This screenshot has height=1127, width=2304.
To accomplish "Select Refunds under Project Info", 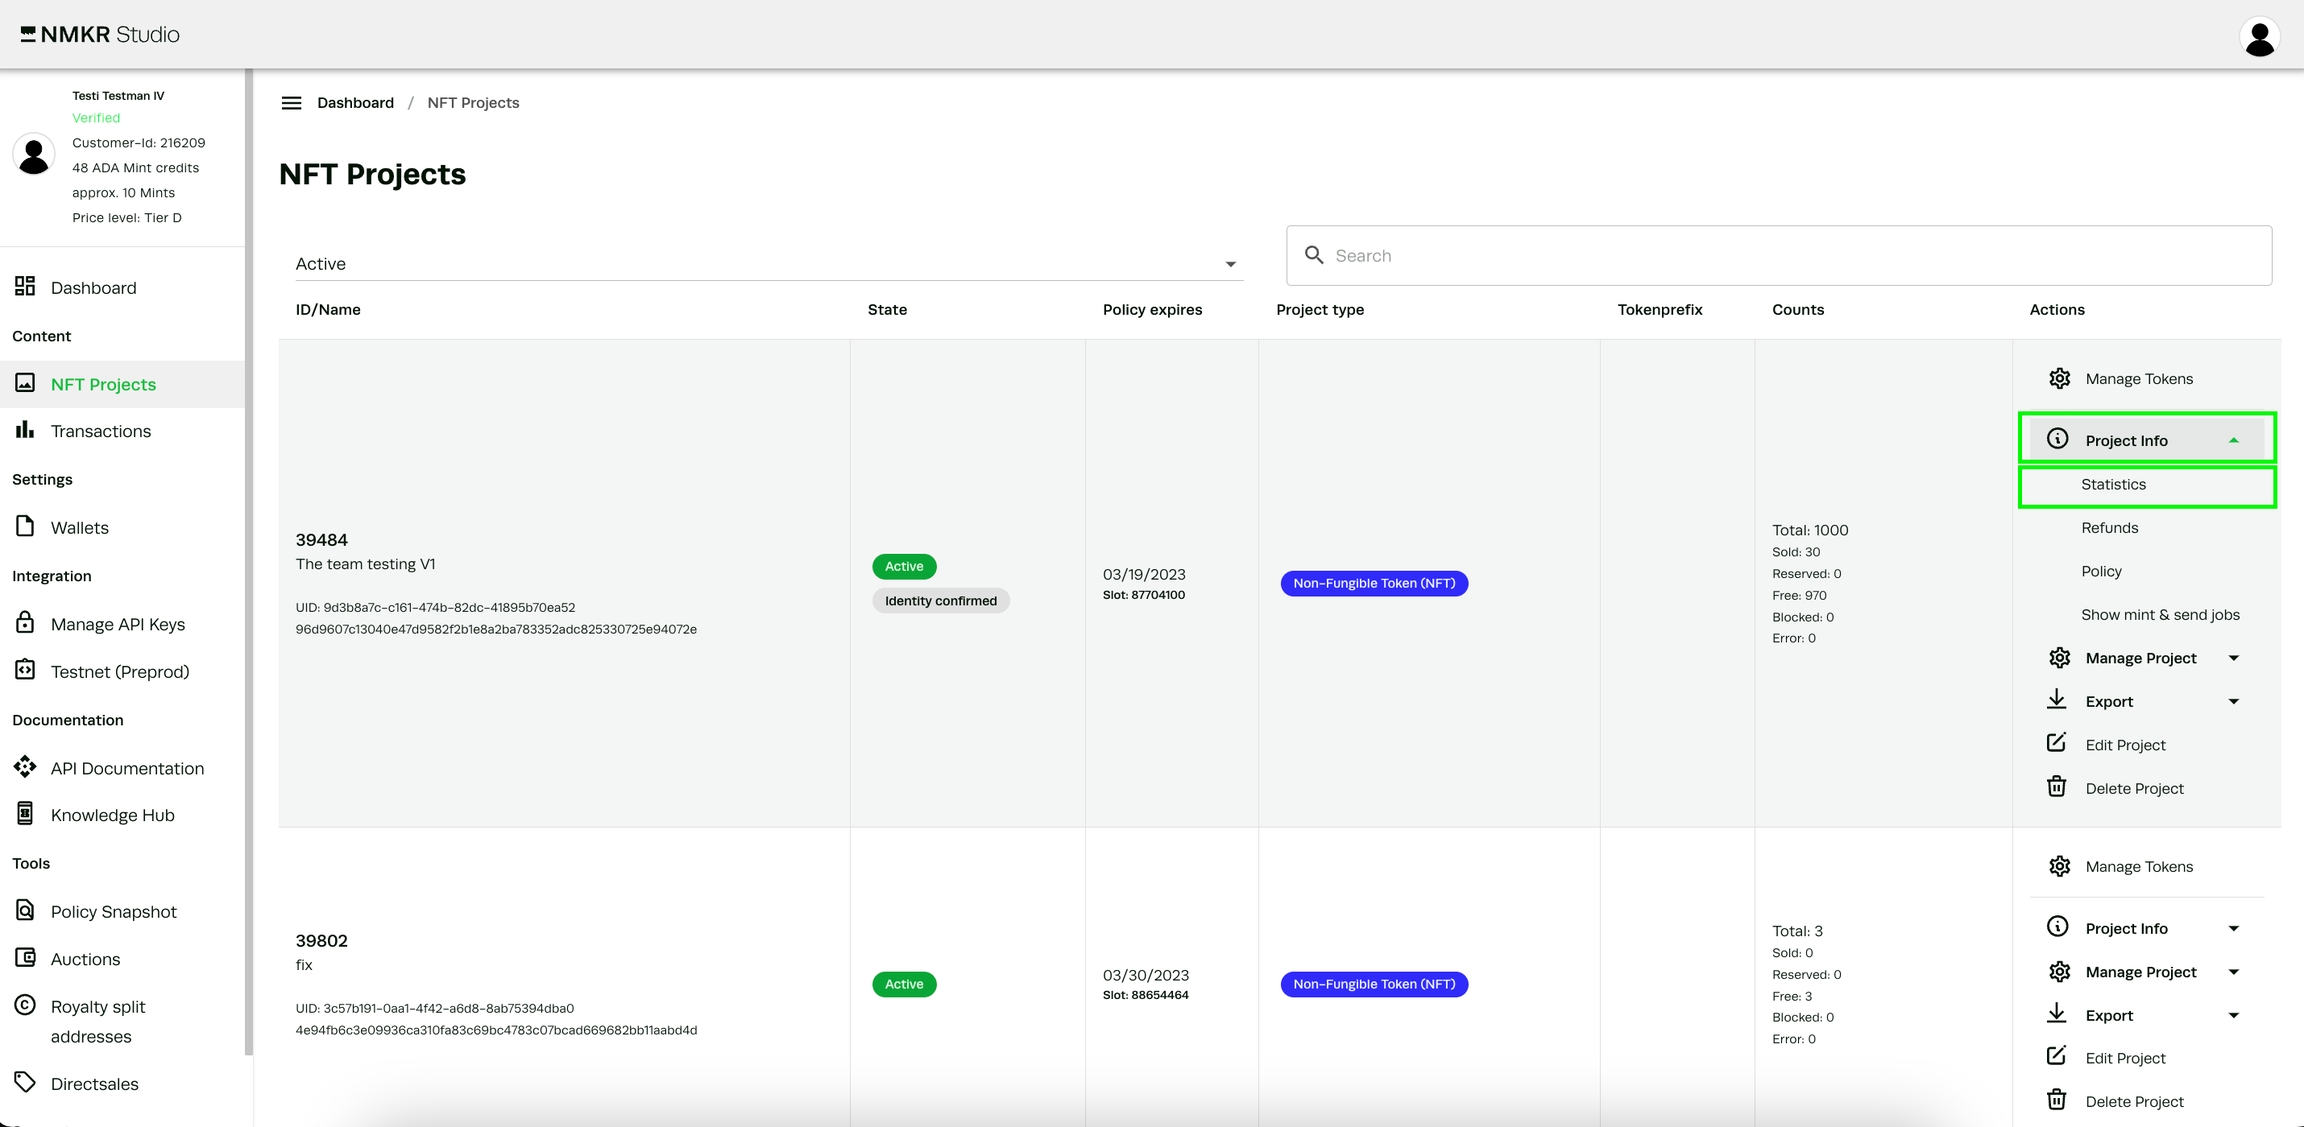I will 2109,528.
